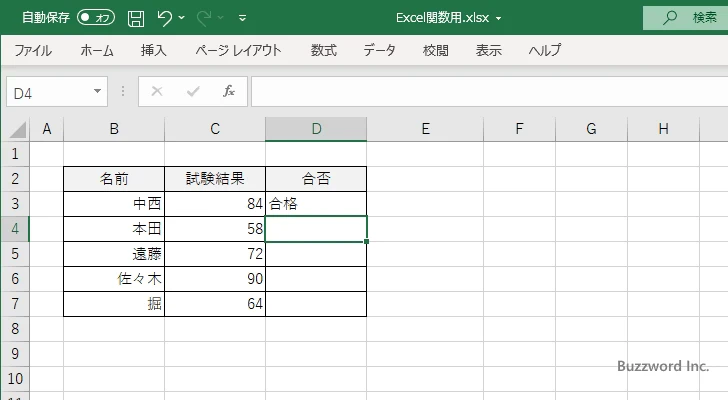
Task: Click the cell containing 佐々木
Action: 114,279
